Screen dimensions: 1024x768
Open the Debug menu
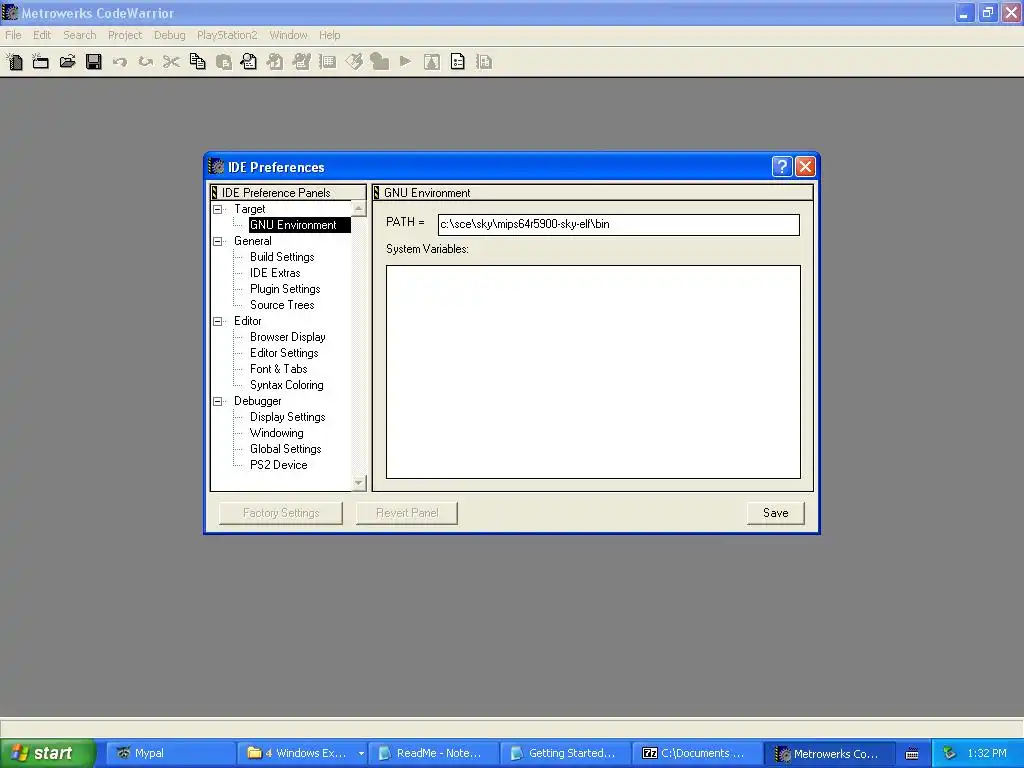click(169, 35)
